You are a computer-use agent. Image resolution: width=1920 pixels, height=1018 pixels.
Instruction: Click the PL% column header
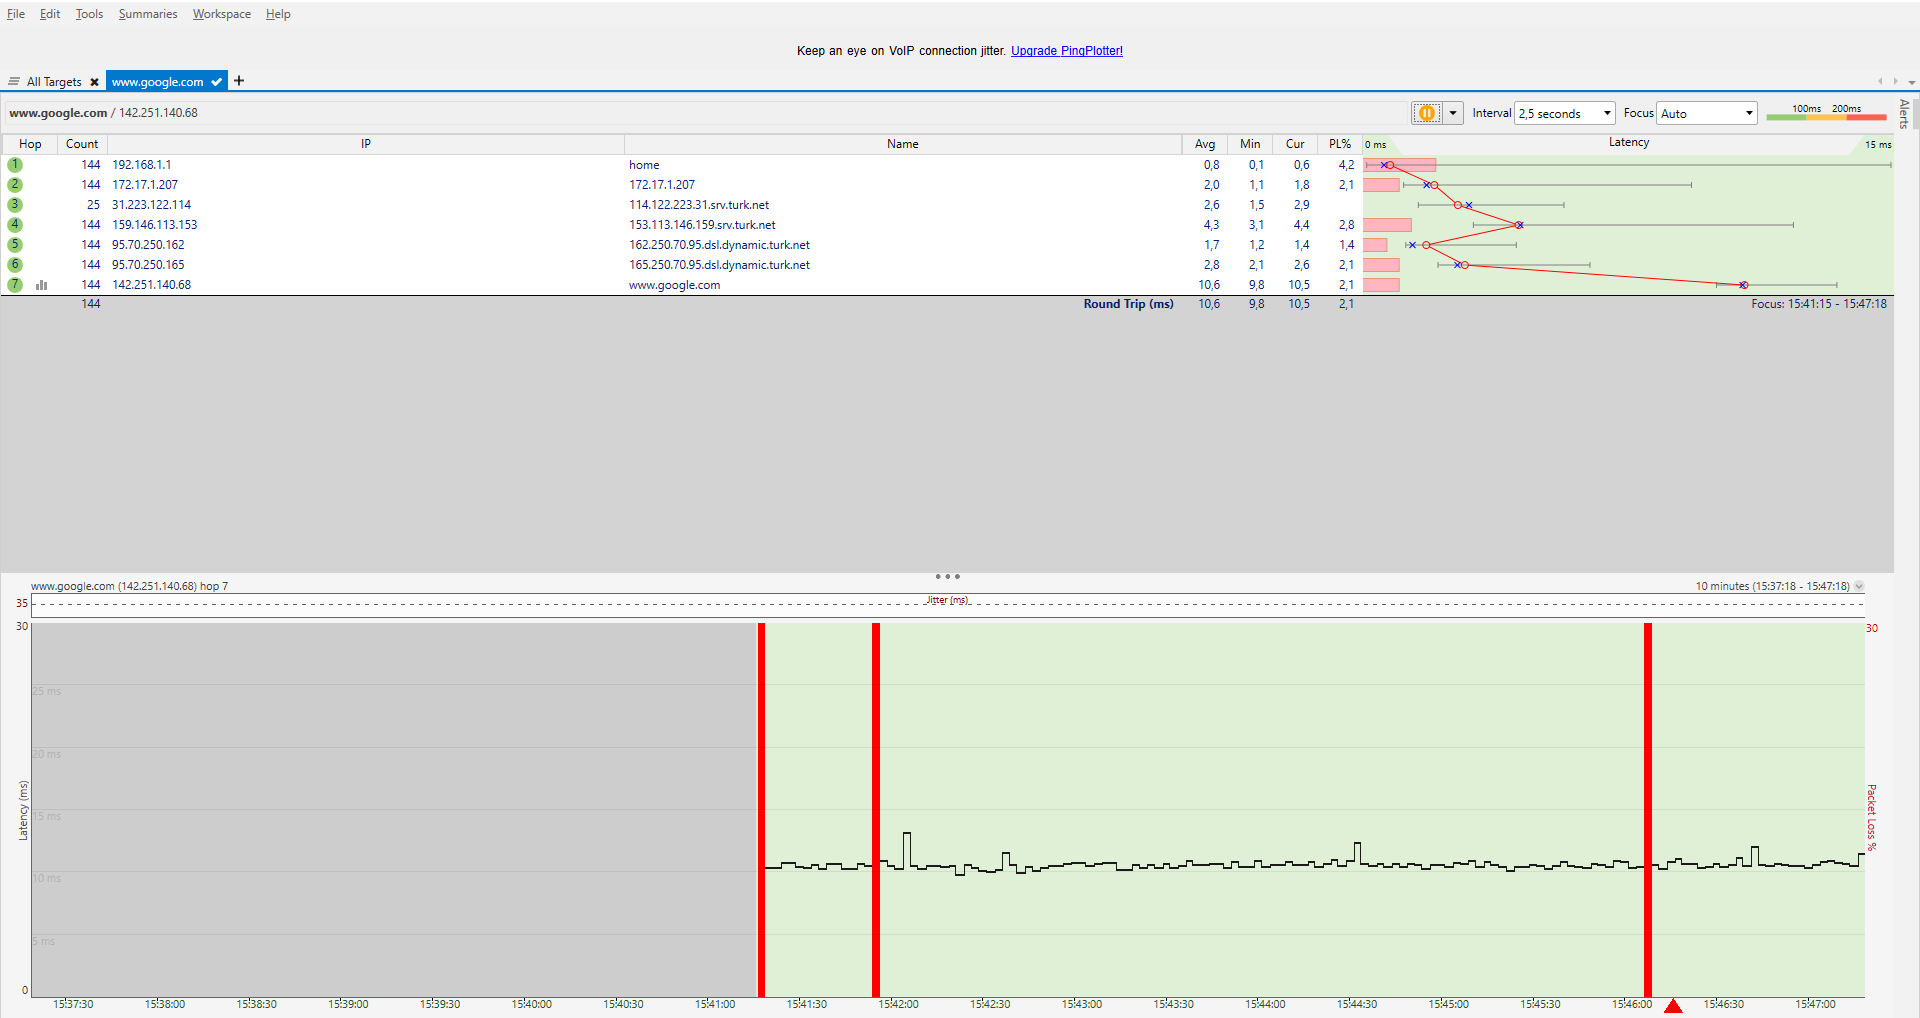pyautogui.click(x=1339, y=144)
